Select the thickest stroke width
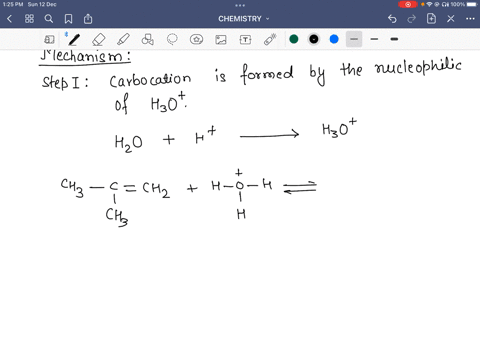480x360 pixels. [x=394, y=39]
